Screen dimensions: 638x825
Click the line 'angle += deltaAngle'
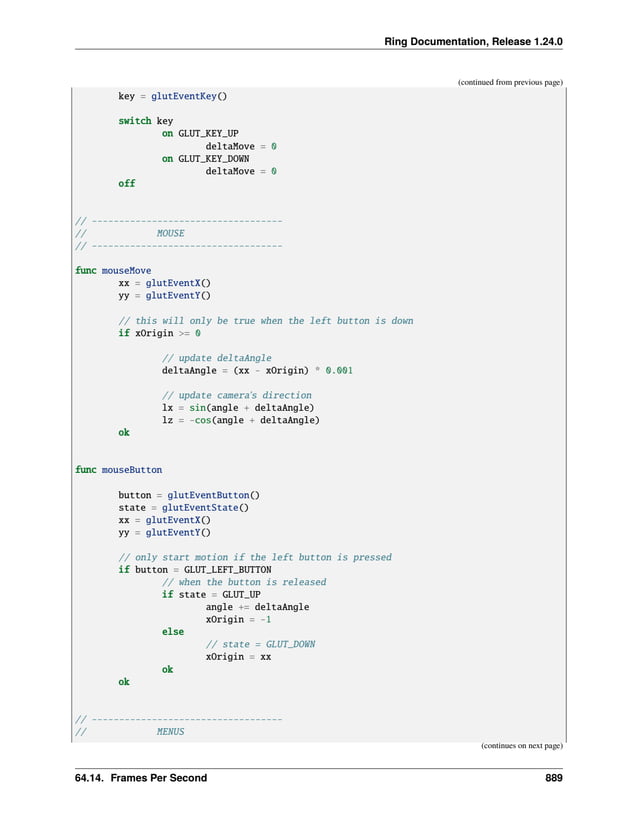point(257,607)
